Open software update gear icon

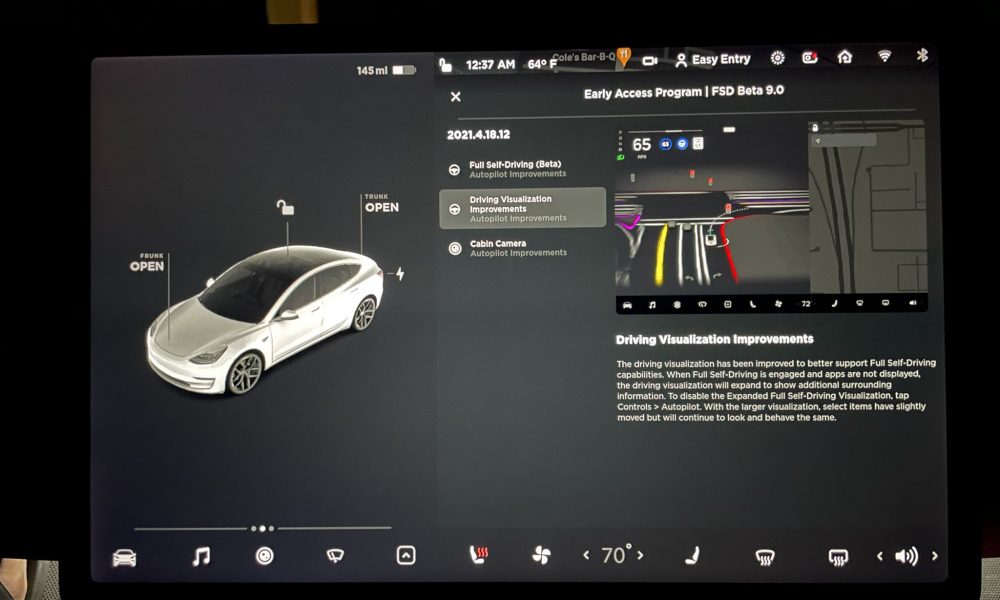click(777, 58)
